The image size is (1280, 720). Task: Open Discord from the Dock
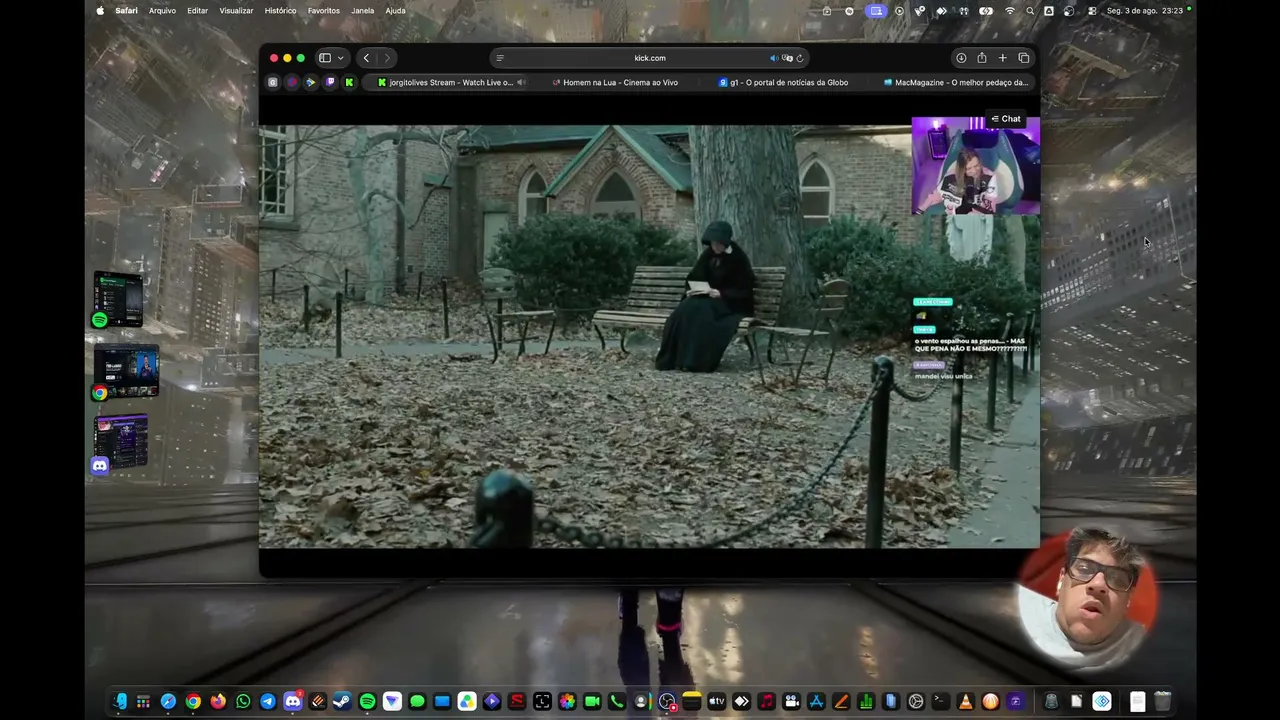pyautogui.click(x=293, y=701)
